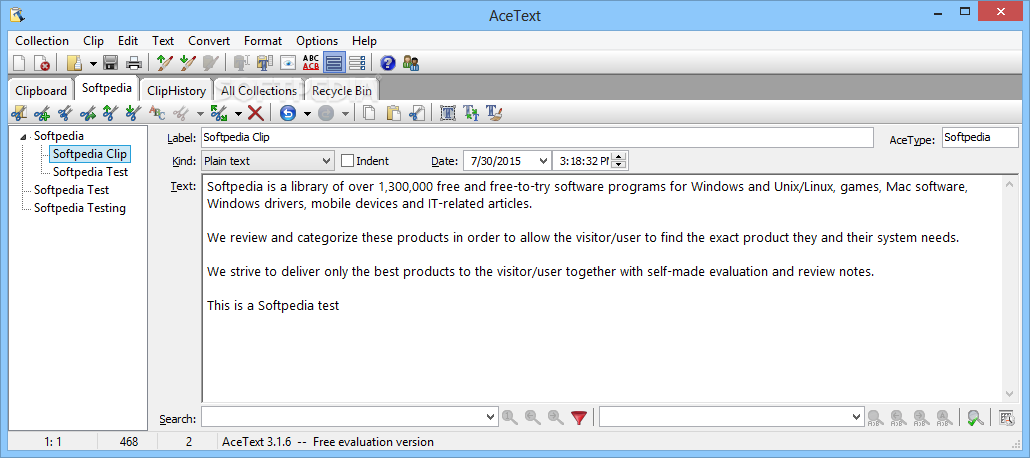Delete the clip with the red X icon
Image resolution: width=1030 pixels, height=458 pixels.
(x=256, y=113)
